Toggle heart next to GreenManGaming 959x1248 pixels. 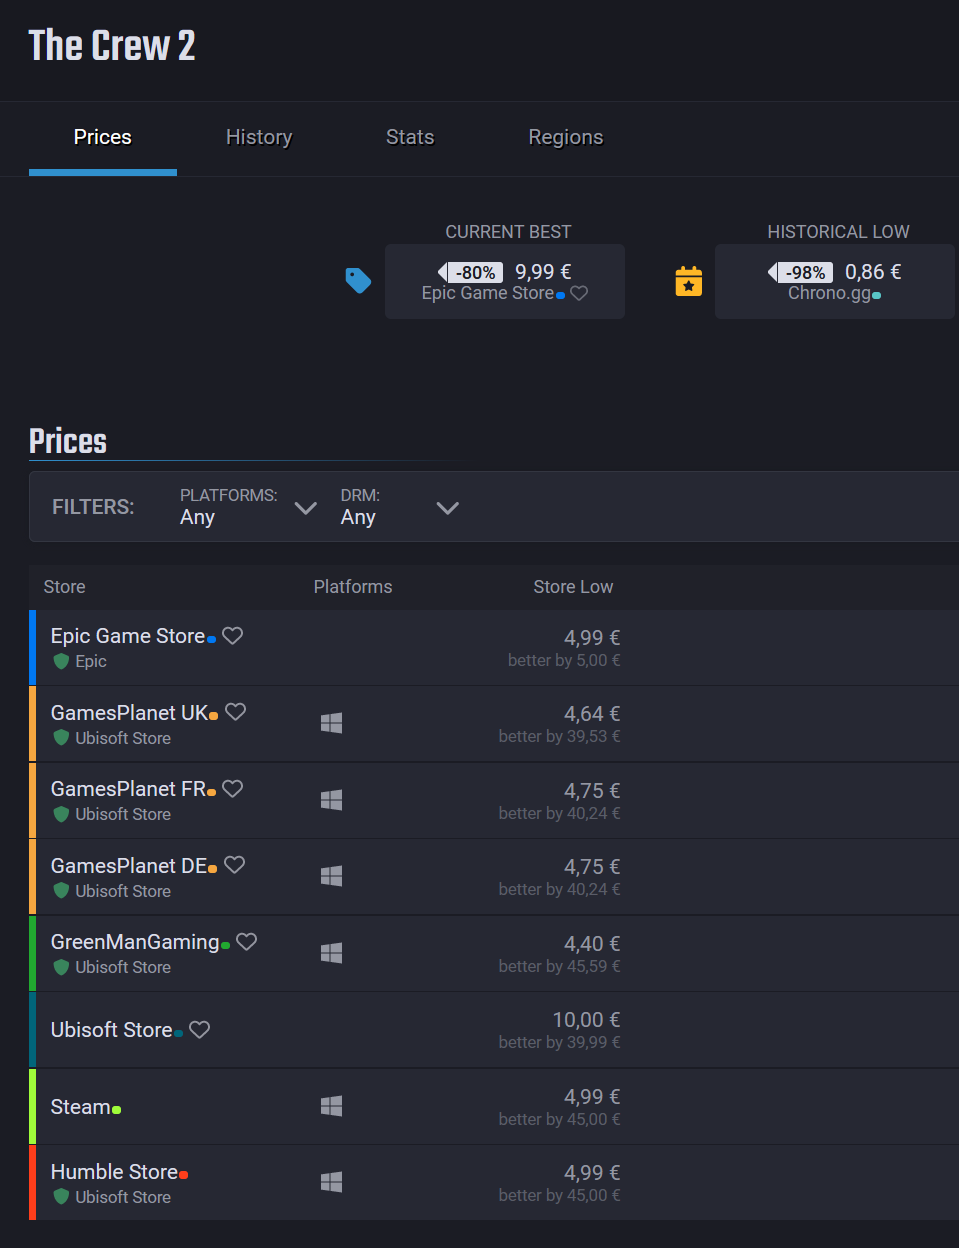(x=247, y=942)
